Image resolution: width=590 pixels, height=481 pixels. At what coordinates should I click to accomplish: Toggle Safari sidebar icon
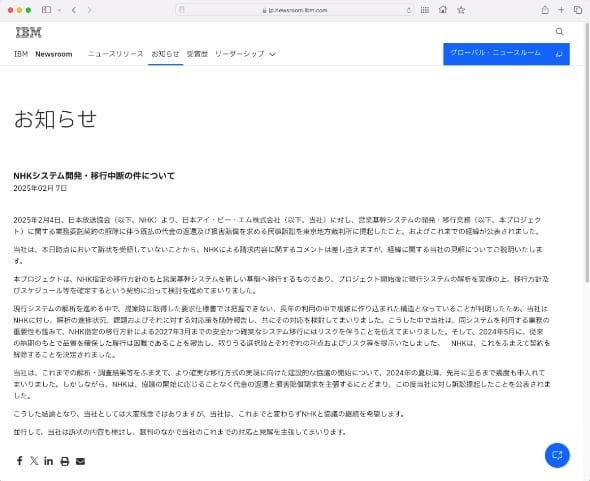47,10
